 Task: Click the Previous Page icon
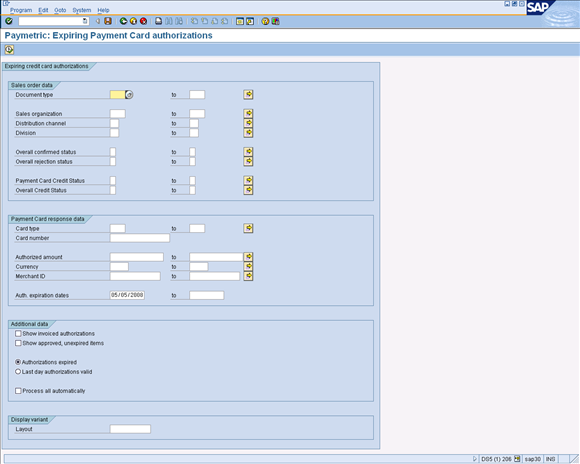pos(204,21)
